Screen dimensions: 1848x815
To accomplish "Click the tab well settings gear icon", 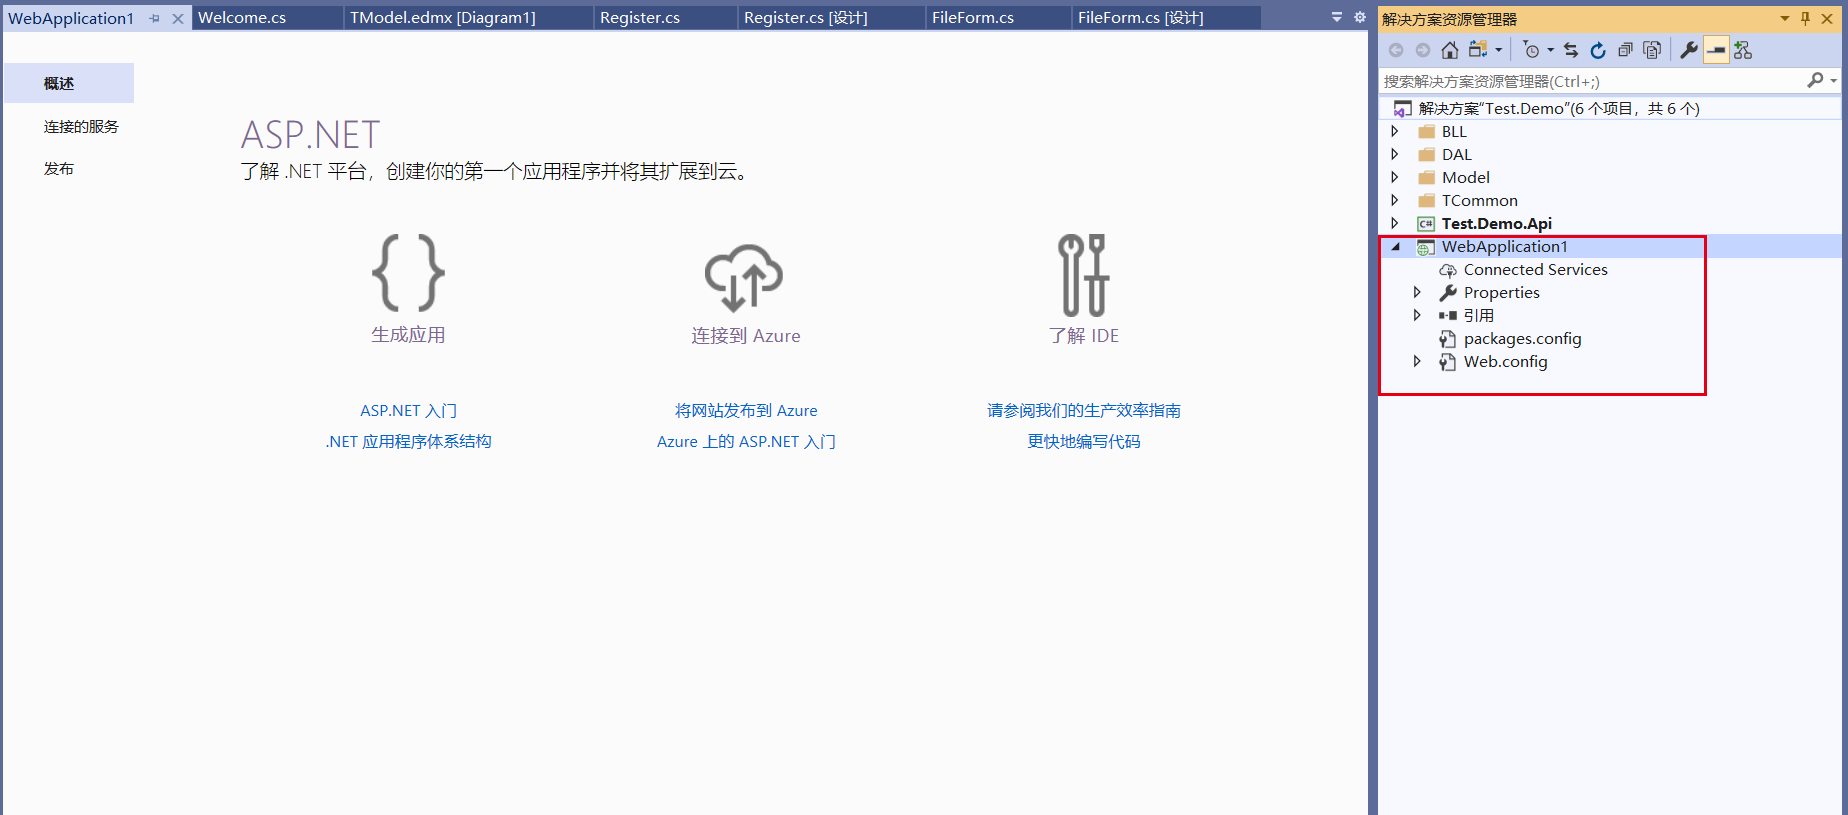I will [x=1360, y=17].
